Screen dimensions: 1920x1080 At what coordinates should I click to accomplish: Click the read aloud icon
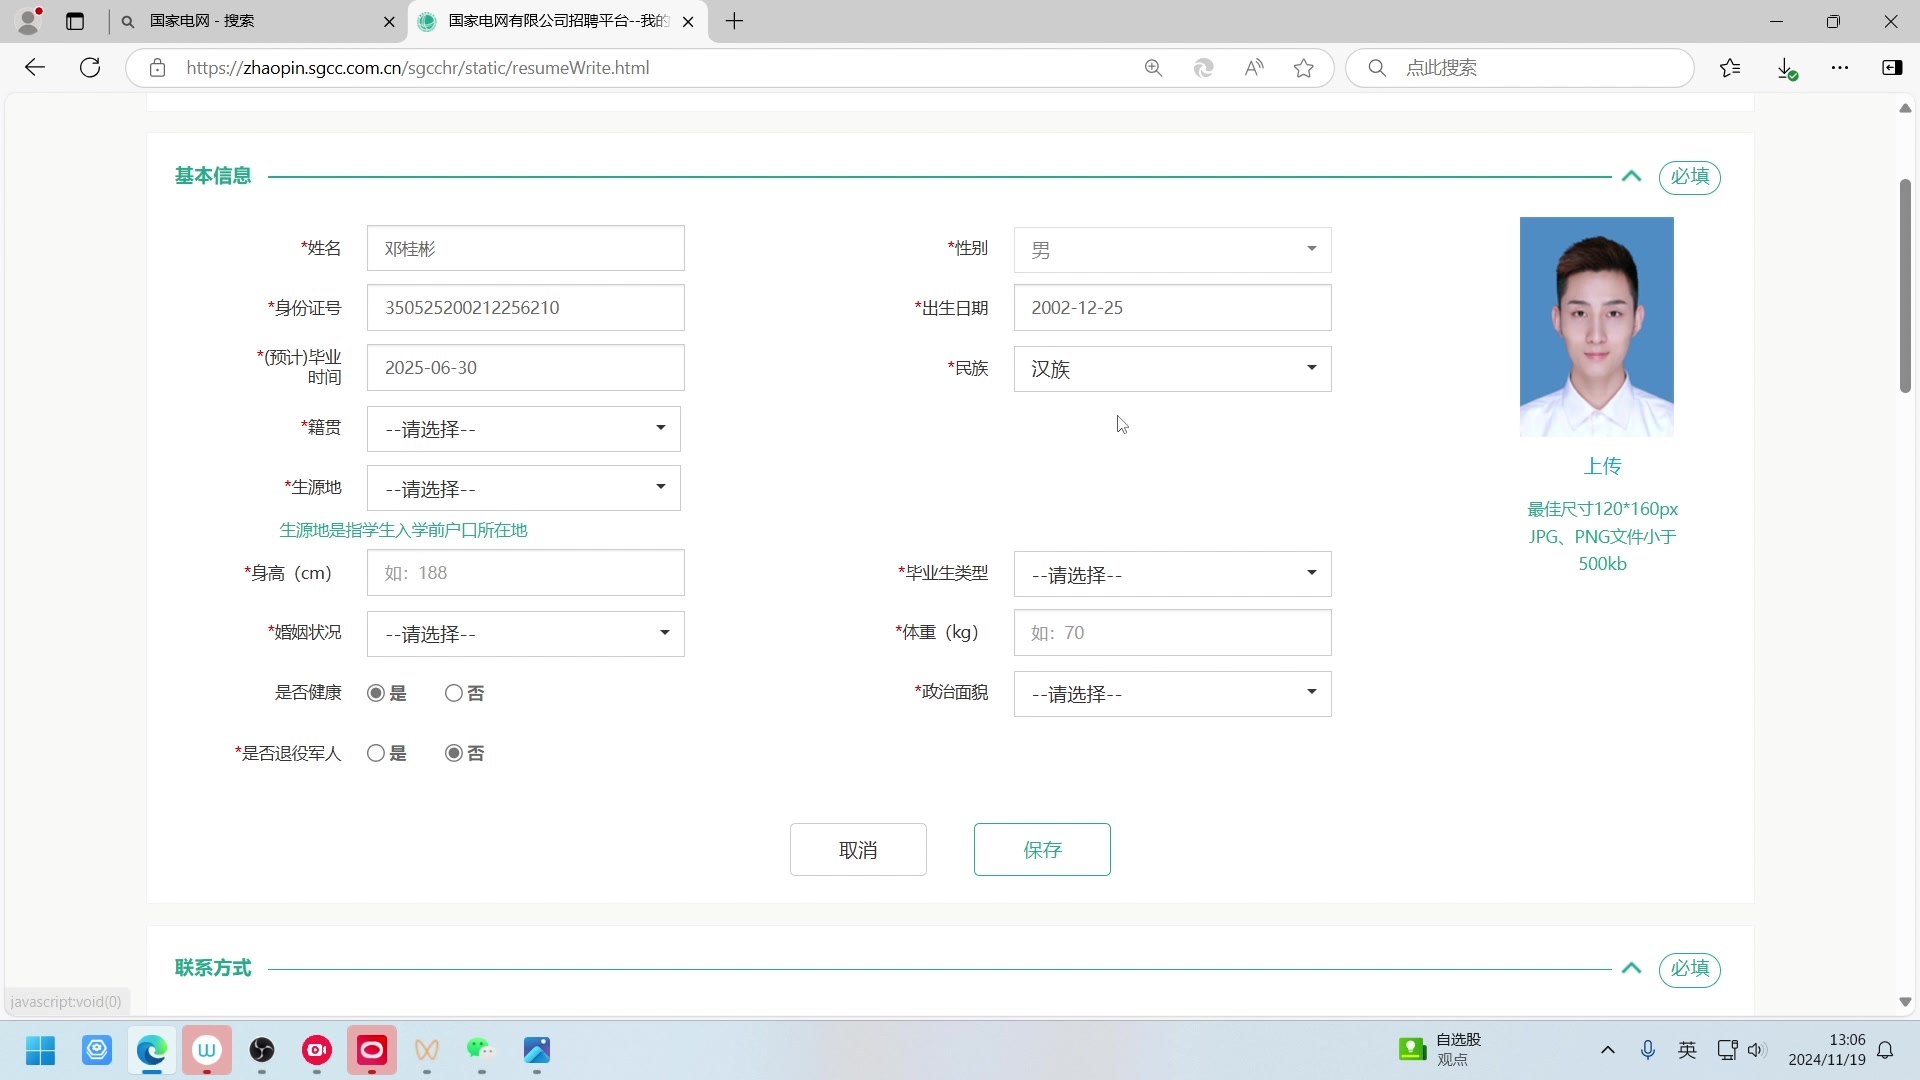click(1253, 68)
